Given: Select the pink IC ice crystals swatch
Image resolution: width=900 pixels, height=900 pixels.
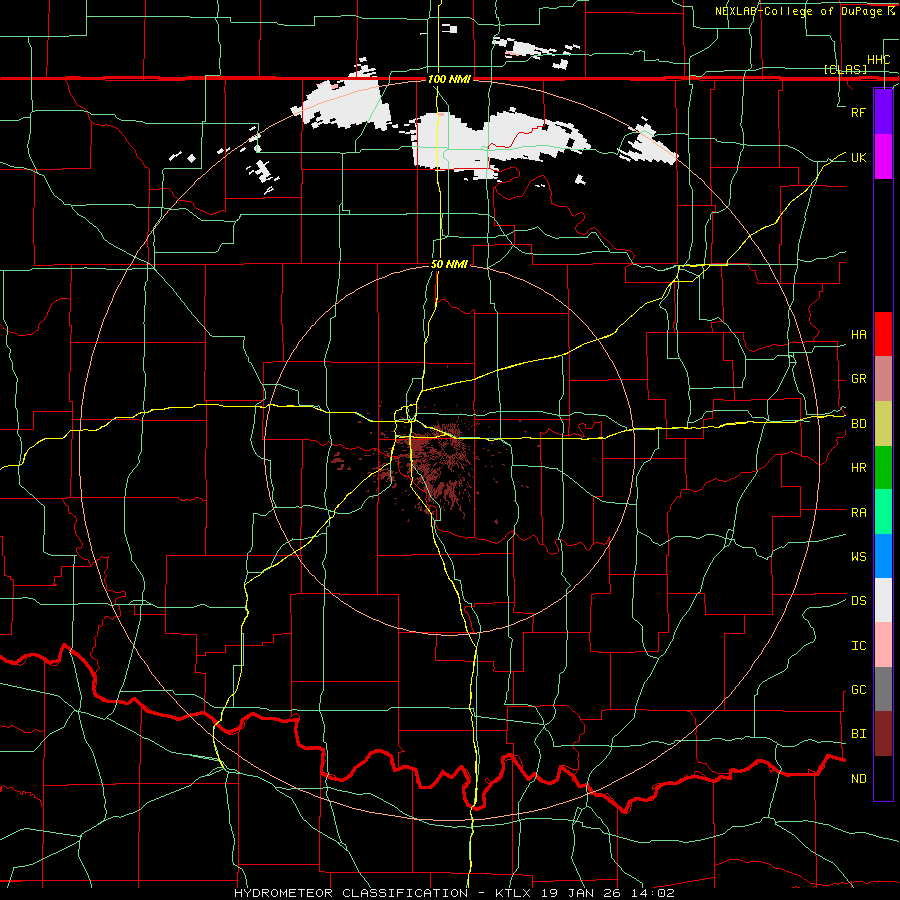Looking at the screenshot, I should [x=883, y=645].
